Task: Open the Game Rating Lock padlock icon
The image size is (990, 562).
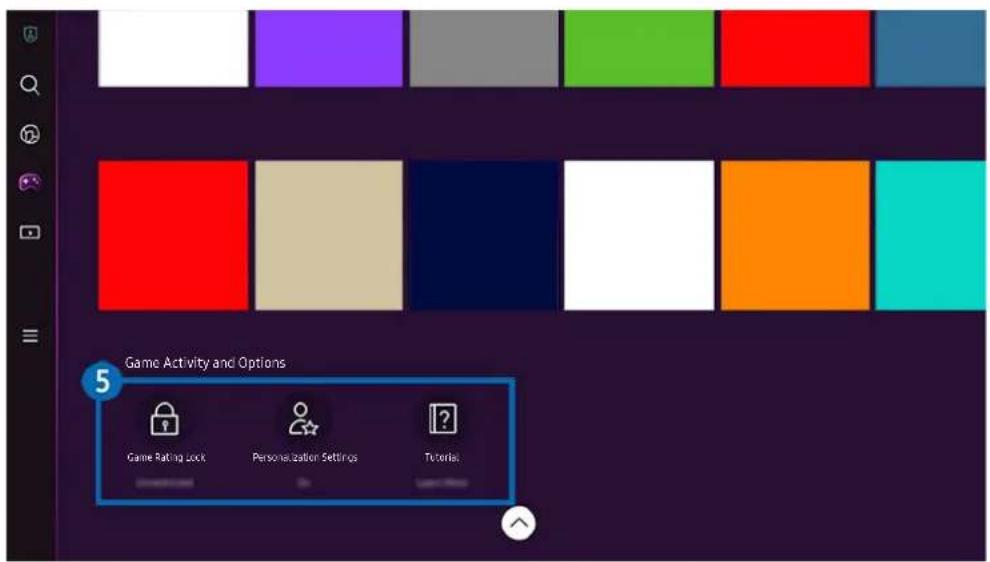Action: [x=165, y=419]
